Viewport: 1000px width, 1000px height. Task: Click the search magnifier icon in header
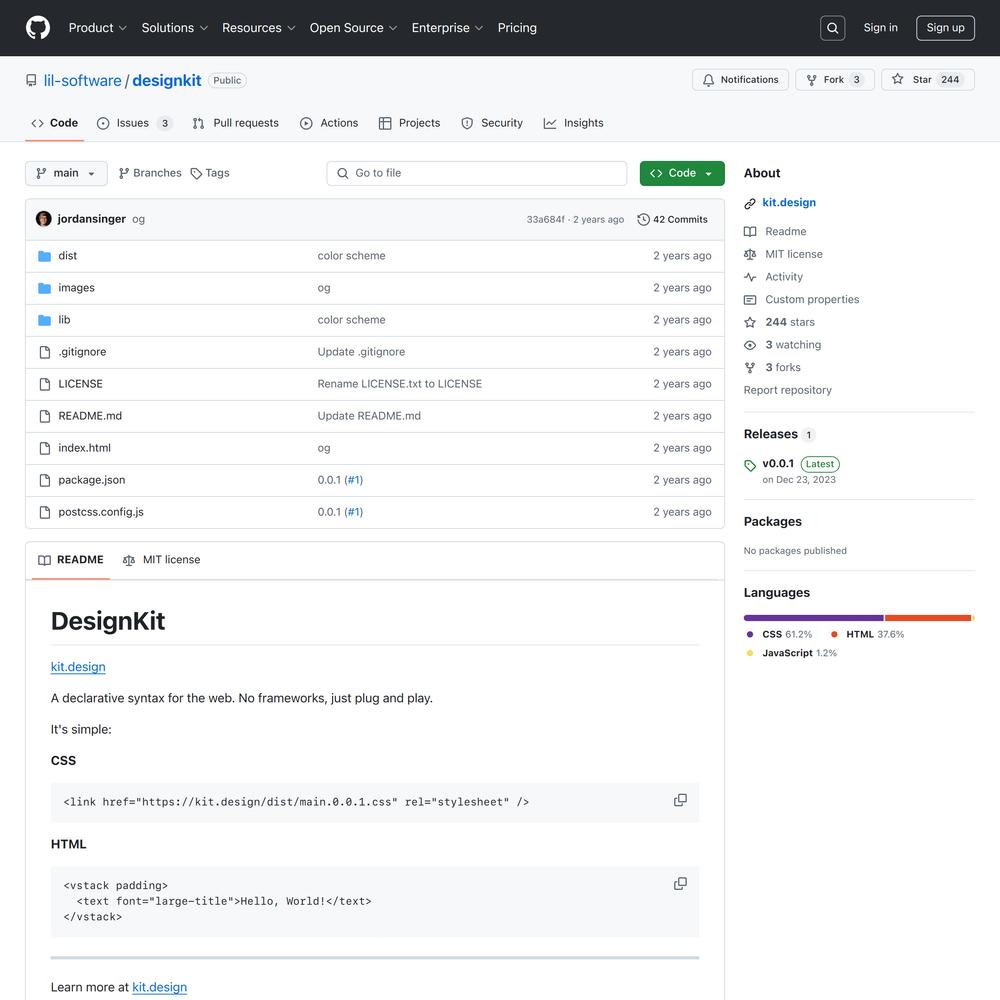(832, 28)
